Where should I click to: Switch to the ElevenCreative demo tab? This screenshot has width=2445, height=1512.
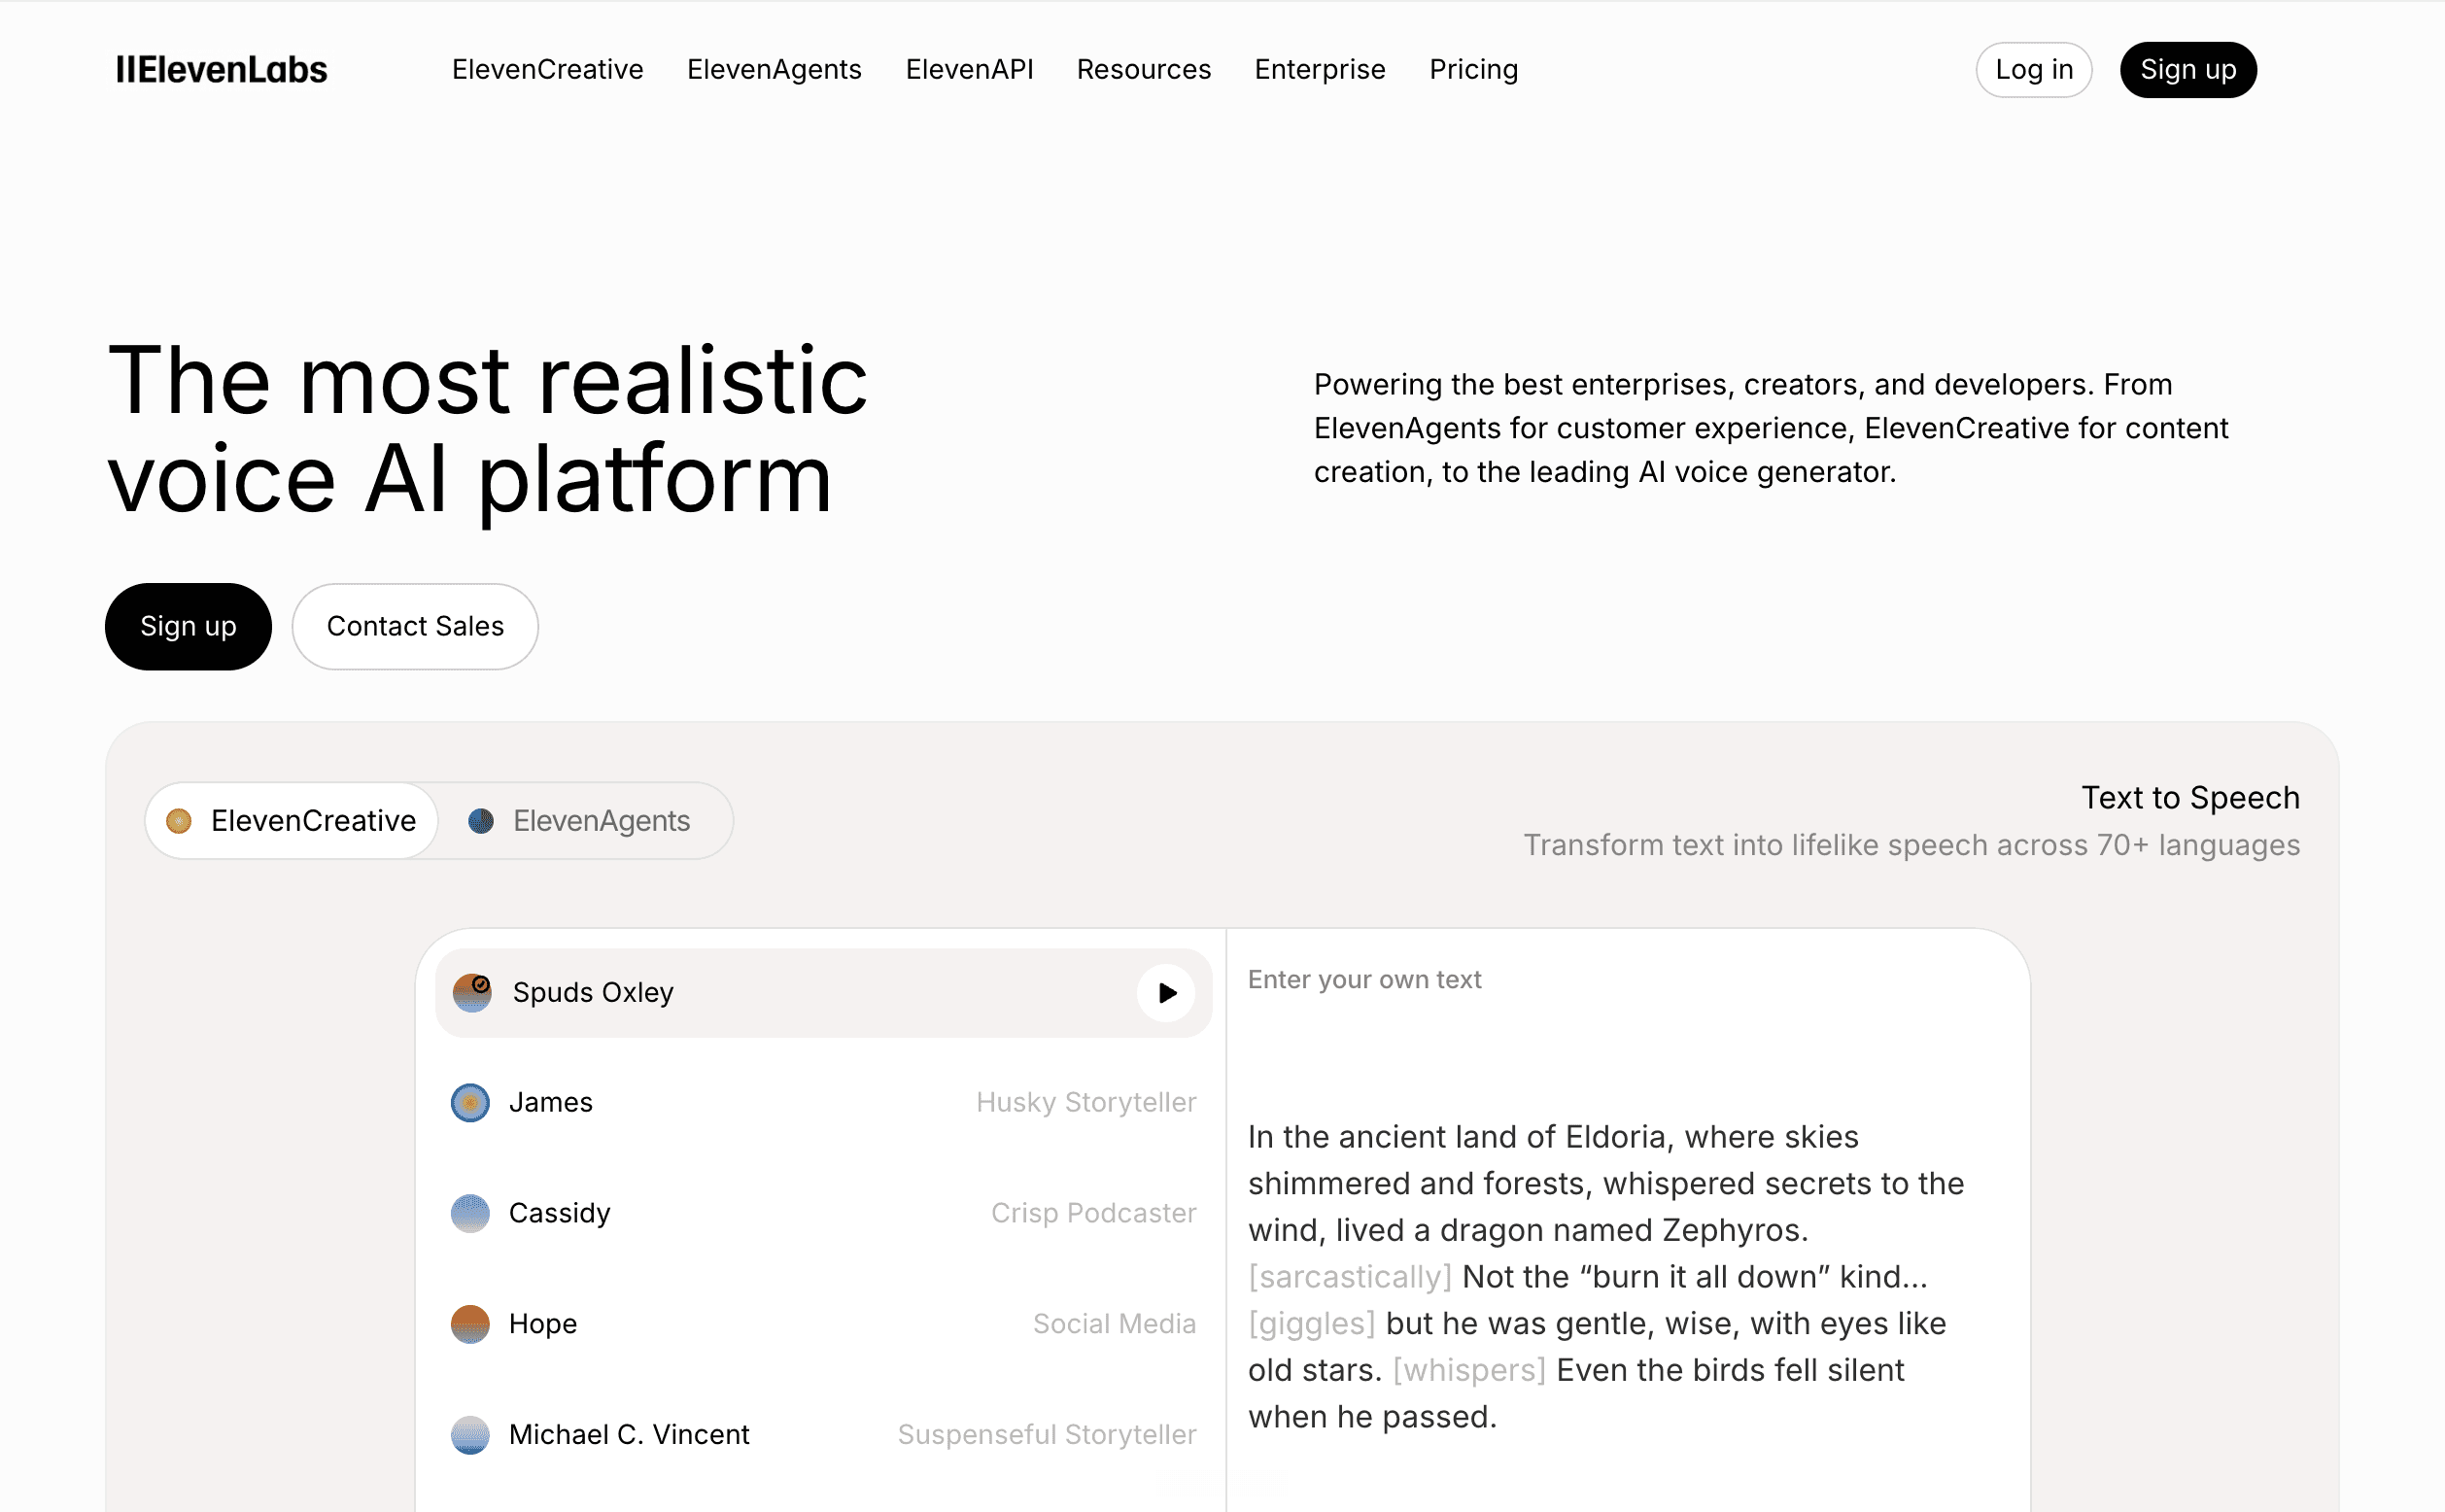point(292,821)
